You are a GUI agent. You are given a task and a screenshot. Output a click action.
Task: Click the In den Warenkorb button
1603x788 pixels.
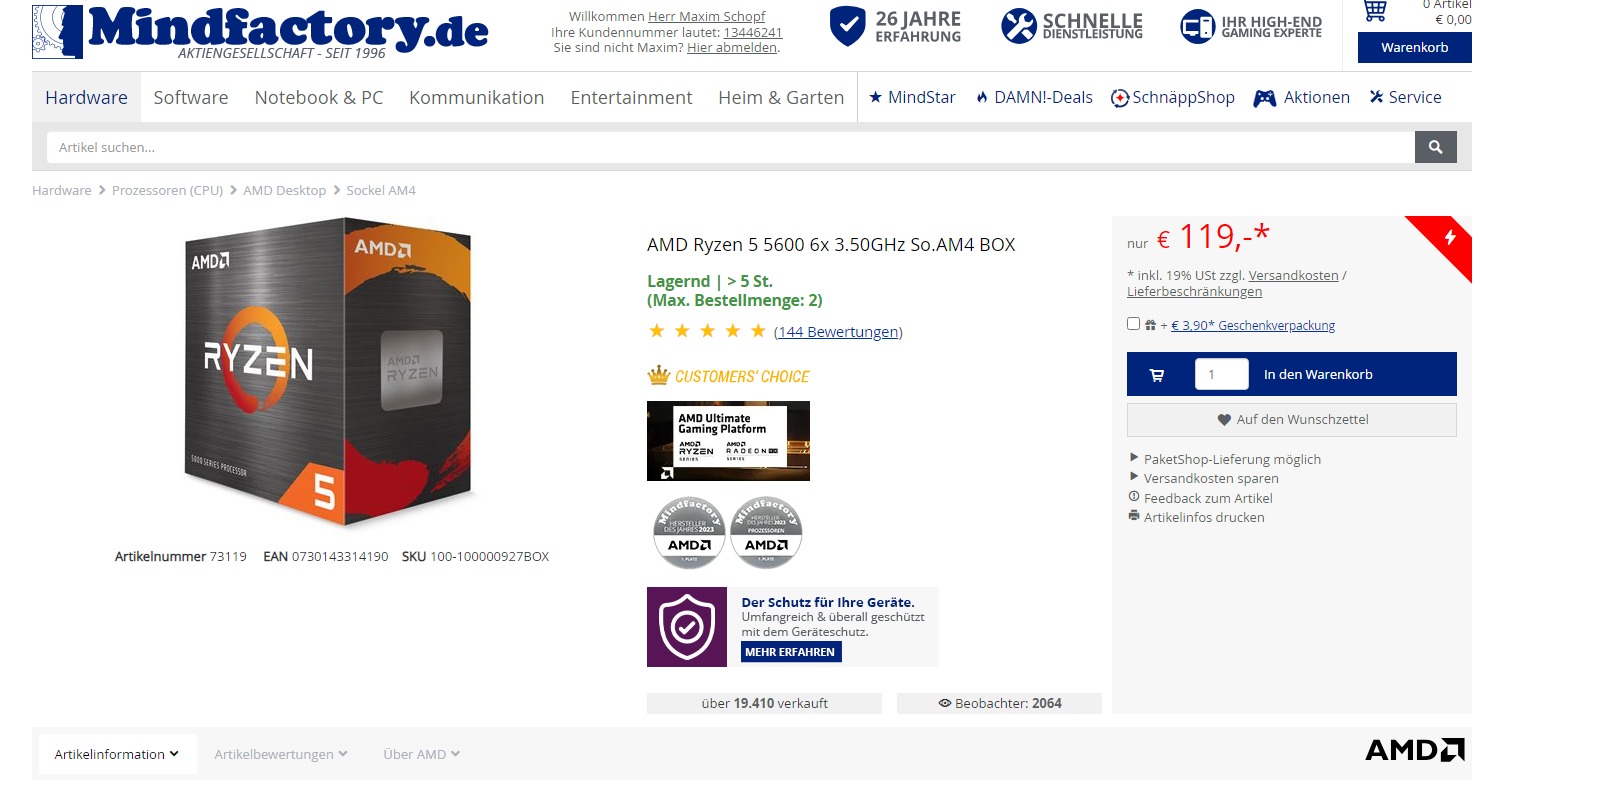pyautogui.click(x=1318, y=374)
